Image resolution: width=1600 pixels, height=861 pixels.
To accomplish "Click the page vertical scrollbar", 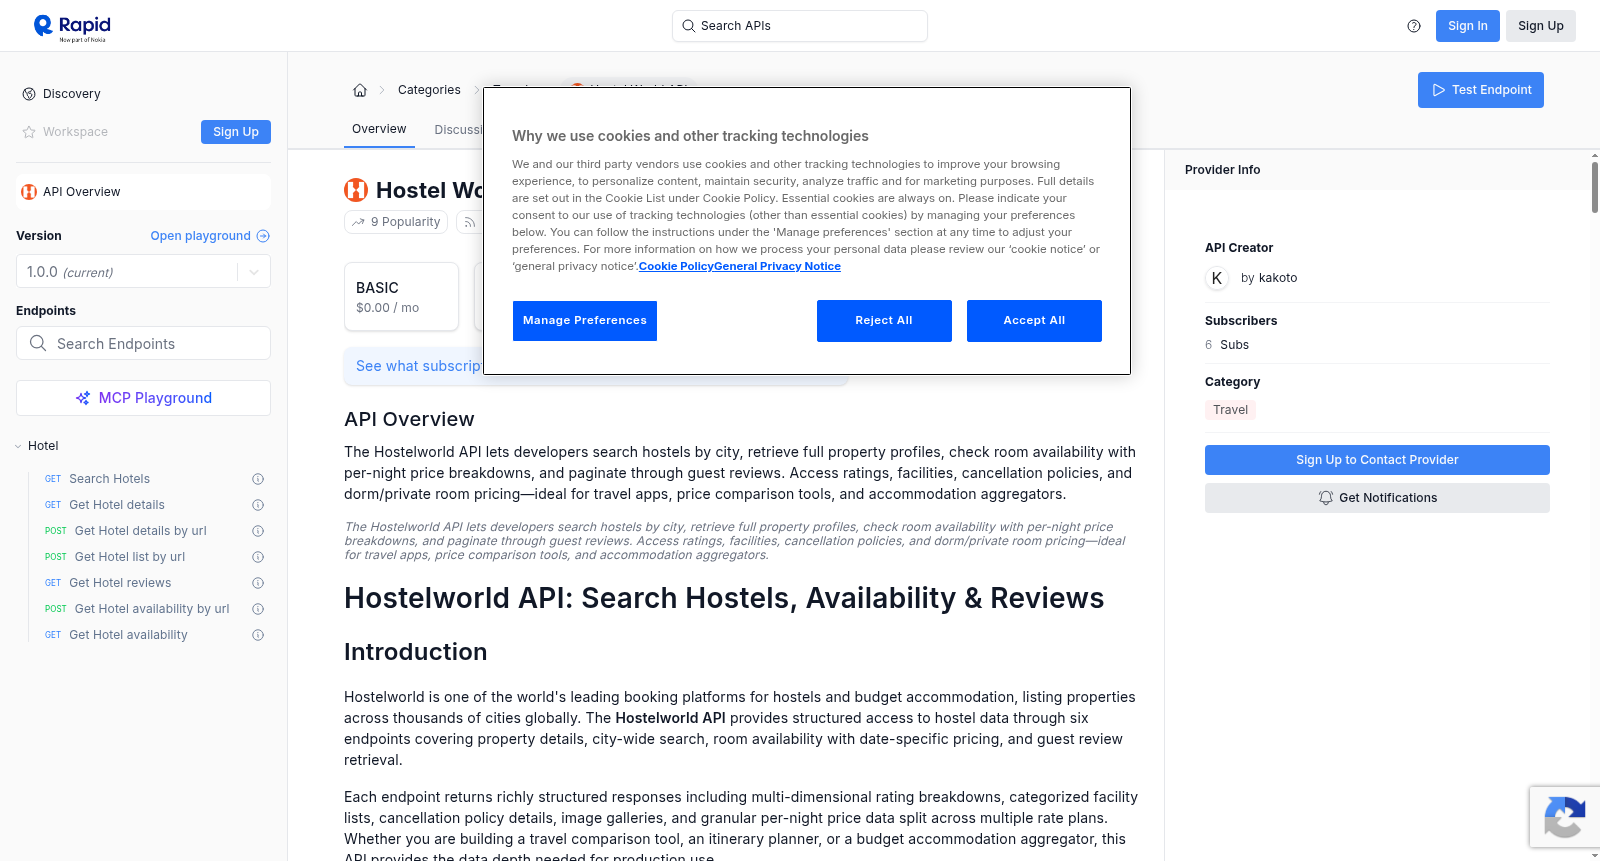I will coord(1595,186).
